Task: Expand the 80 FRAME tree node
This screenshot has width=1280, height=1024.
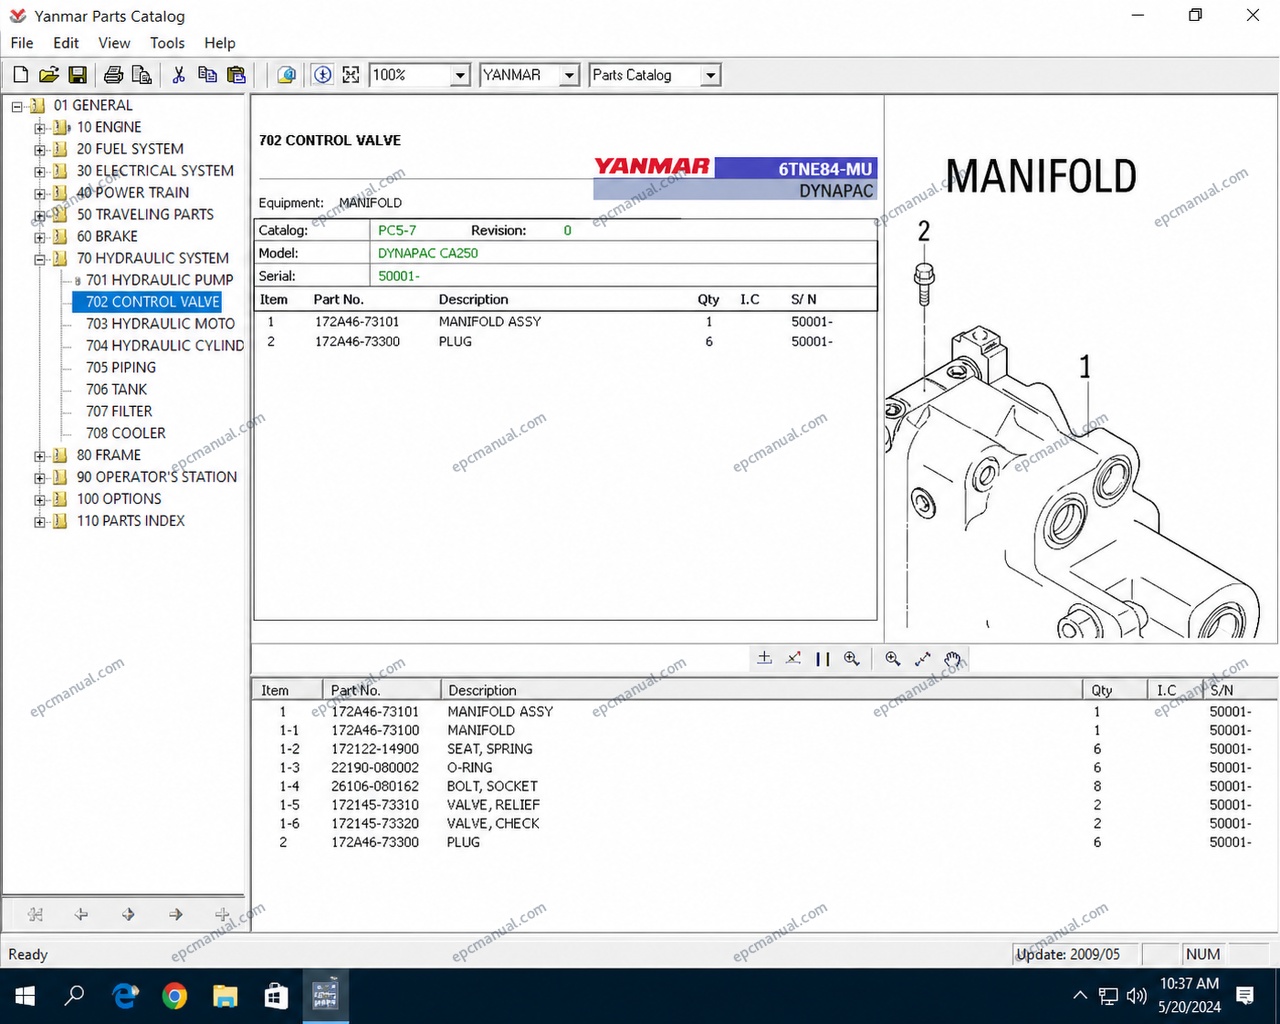Action: [40, 456]
